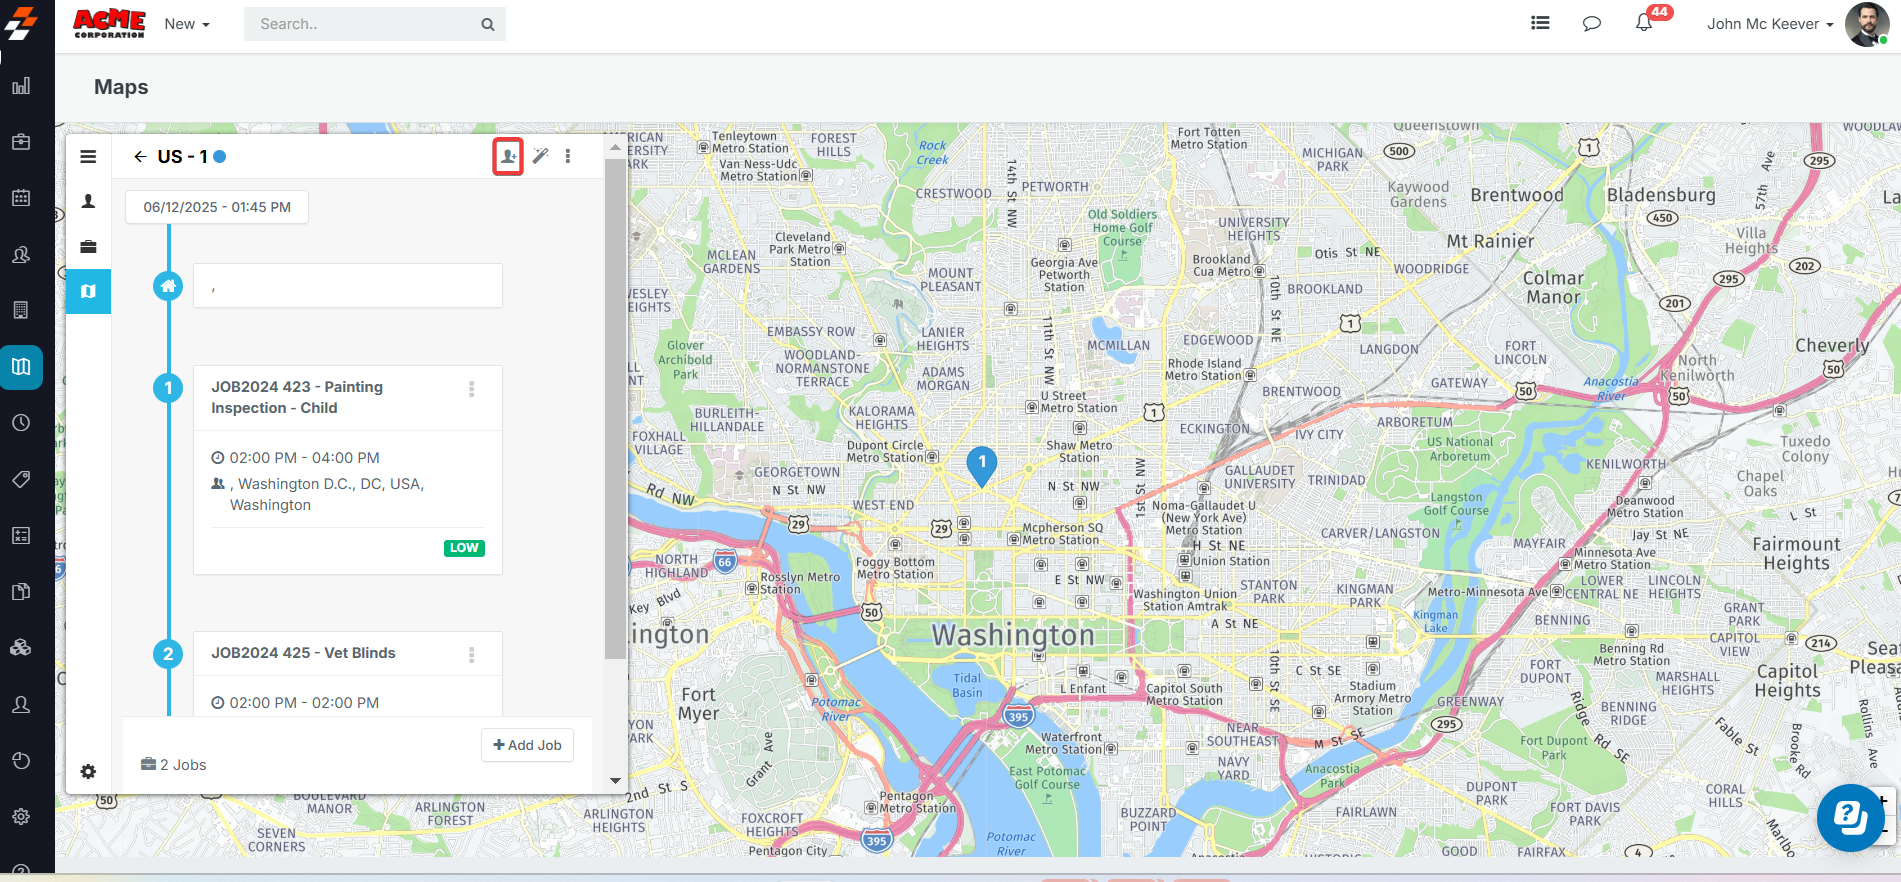Screen dimensions: 1901x882
Task: Open John Mc Keever user dropdown
Action: pos(1769,24)
